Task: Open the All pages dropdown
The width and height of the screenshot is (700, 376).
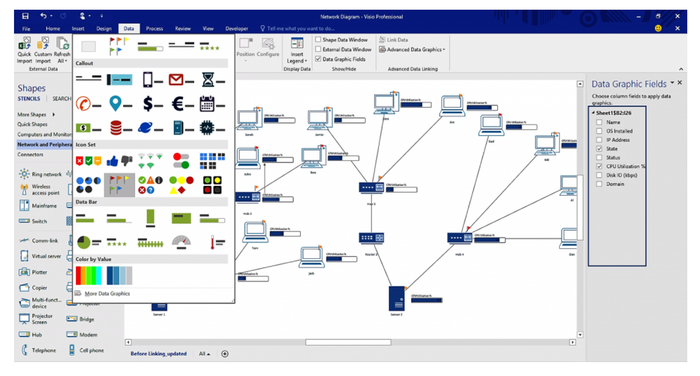Action: 204,354
